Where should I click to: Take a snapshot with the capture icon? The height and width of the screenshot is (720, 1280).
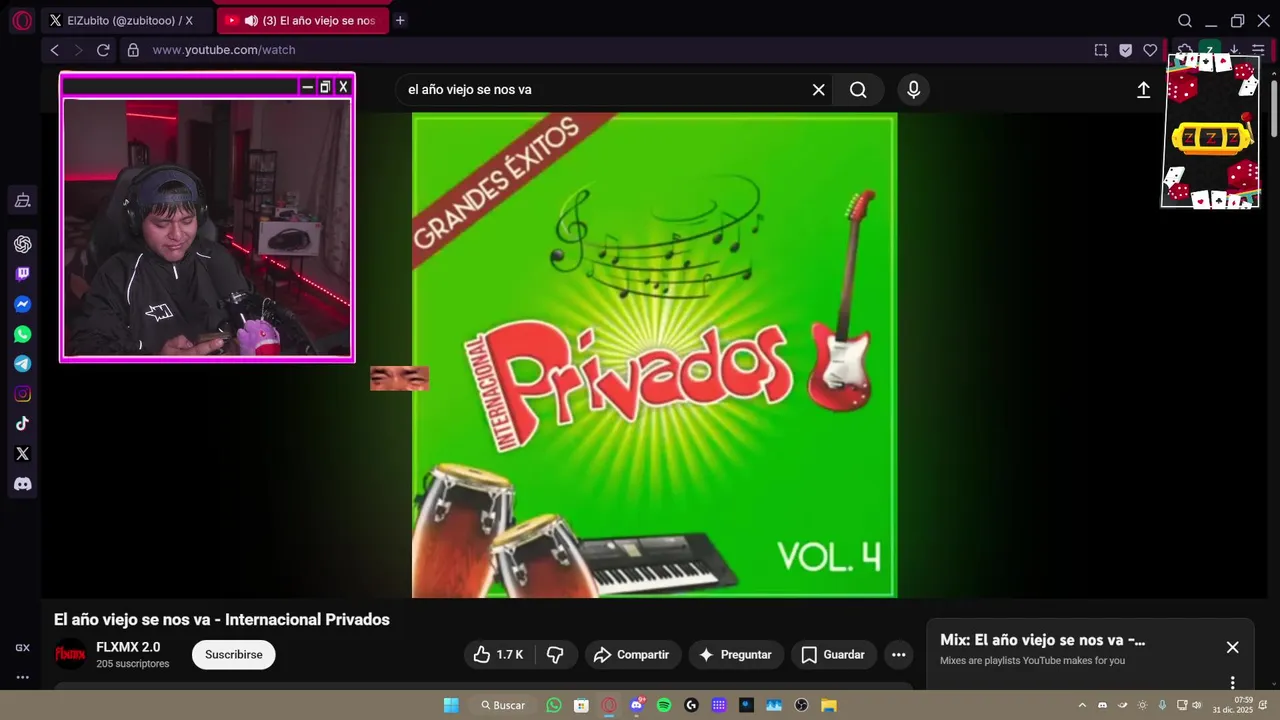(1101, 50)
